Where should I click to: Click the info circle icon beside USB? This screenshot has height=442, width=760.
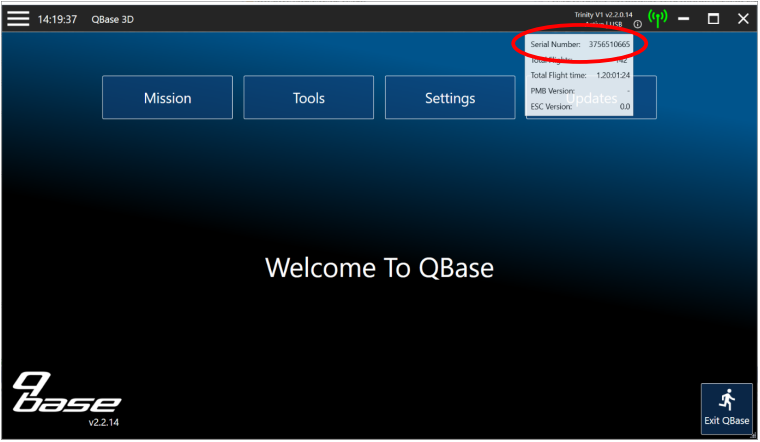[x=638, y=24]
